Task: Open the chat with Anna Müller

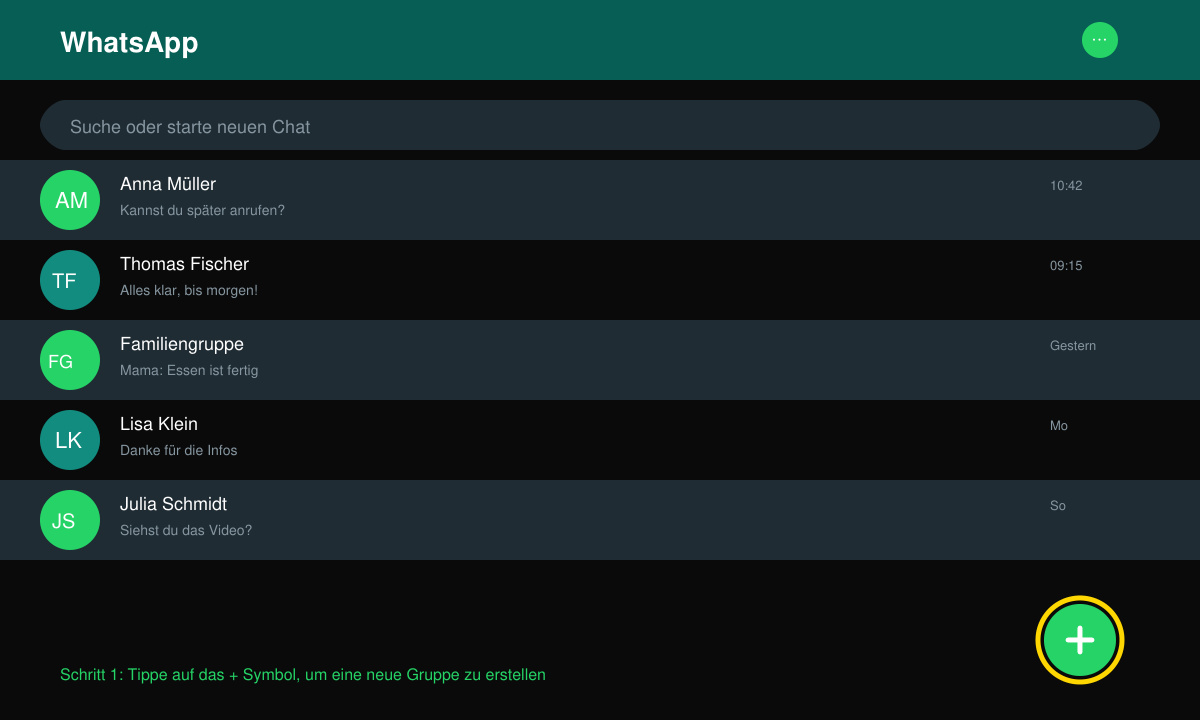Action: coord(600,200)
